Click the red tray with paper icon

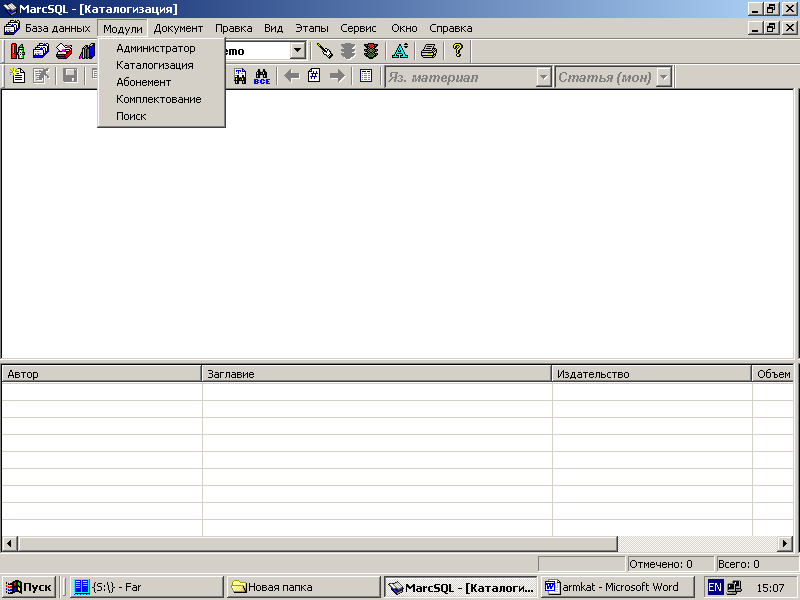pos(64,51)
